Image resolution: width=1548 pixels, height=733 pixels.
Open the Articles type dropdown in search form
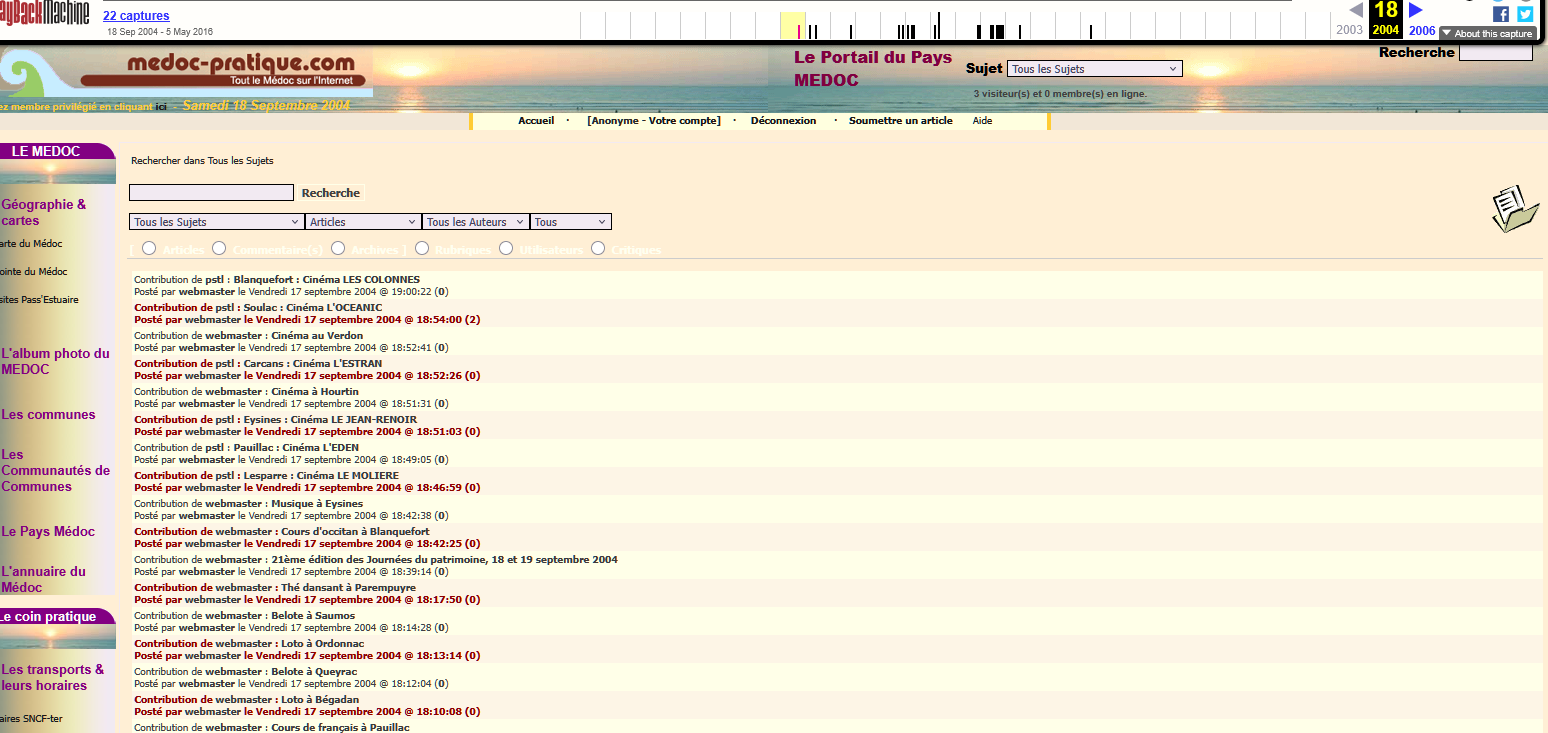coord(363,222)
